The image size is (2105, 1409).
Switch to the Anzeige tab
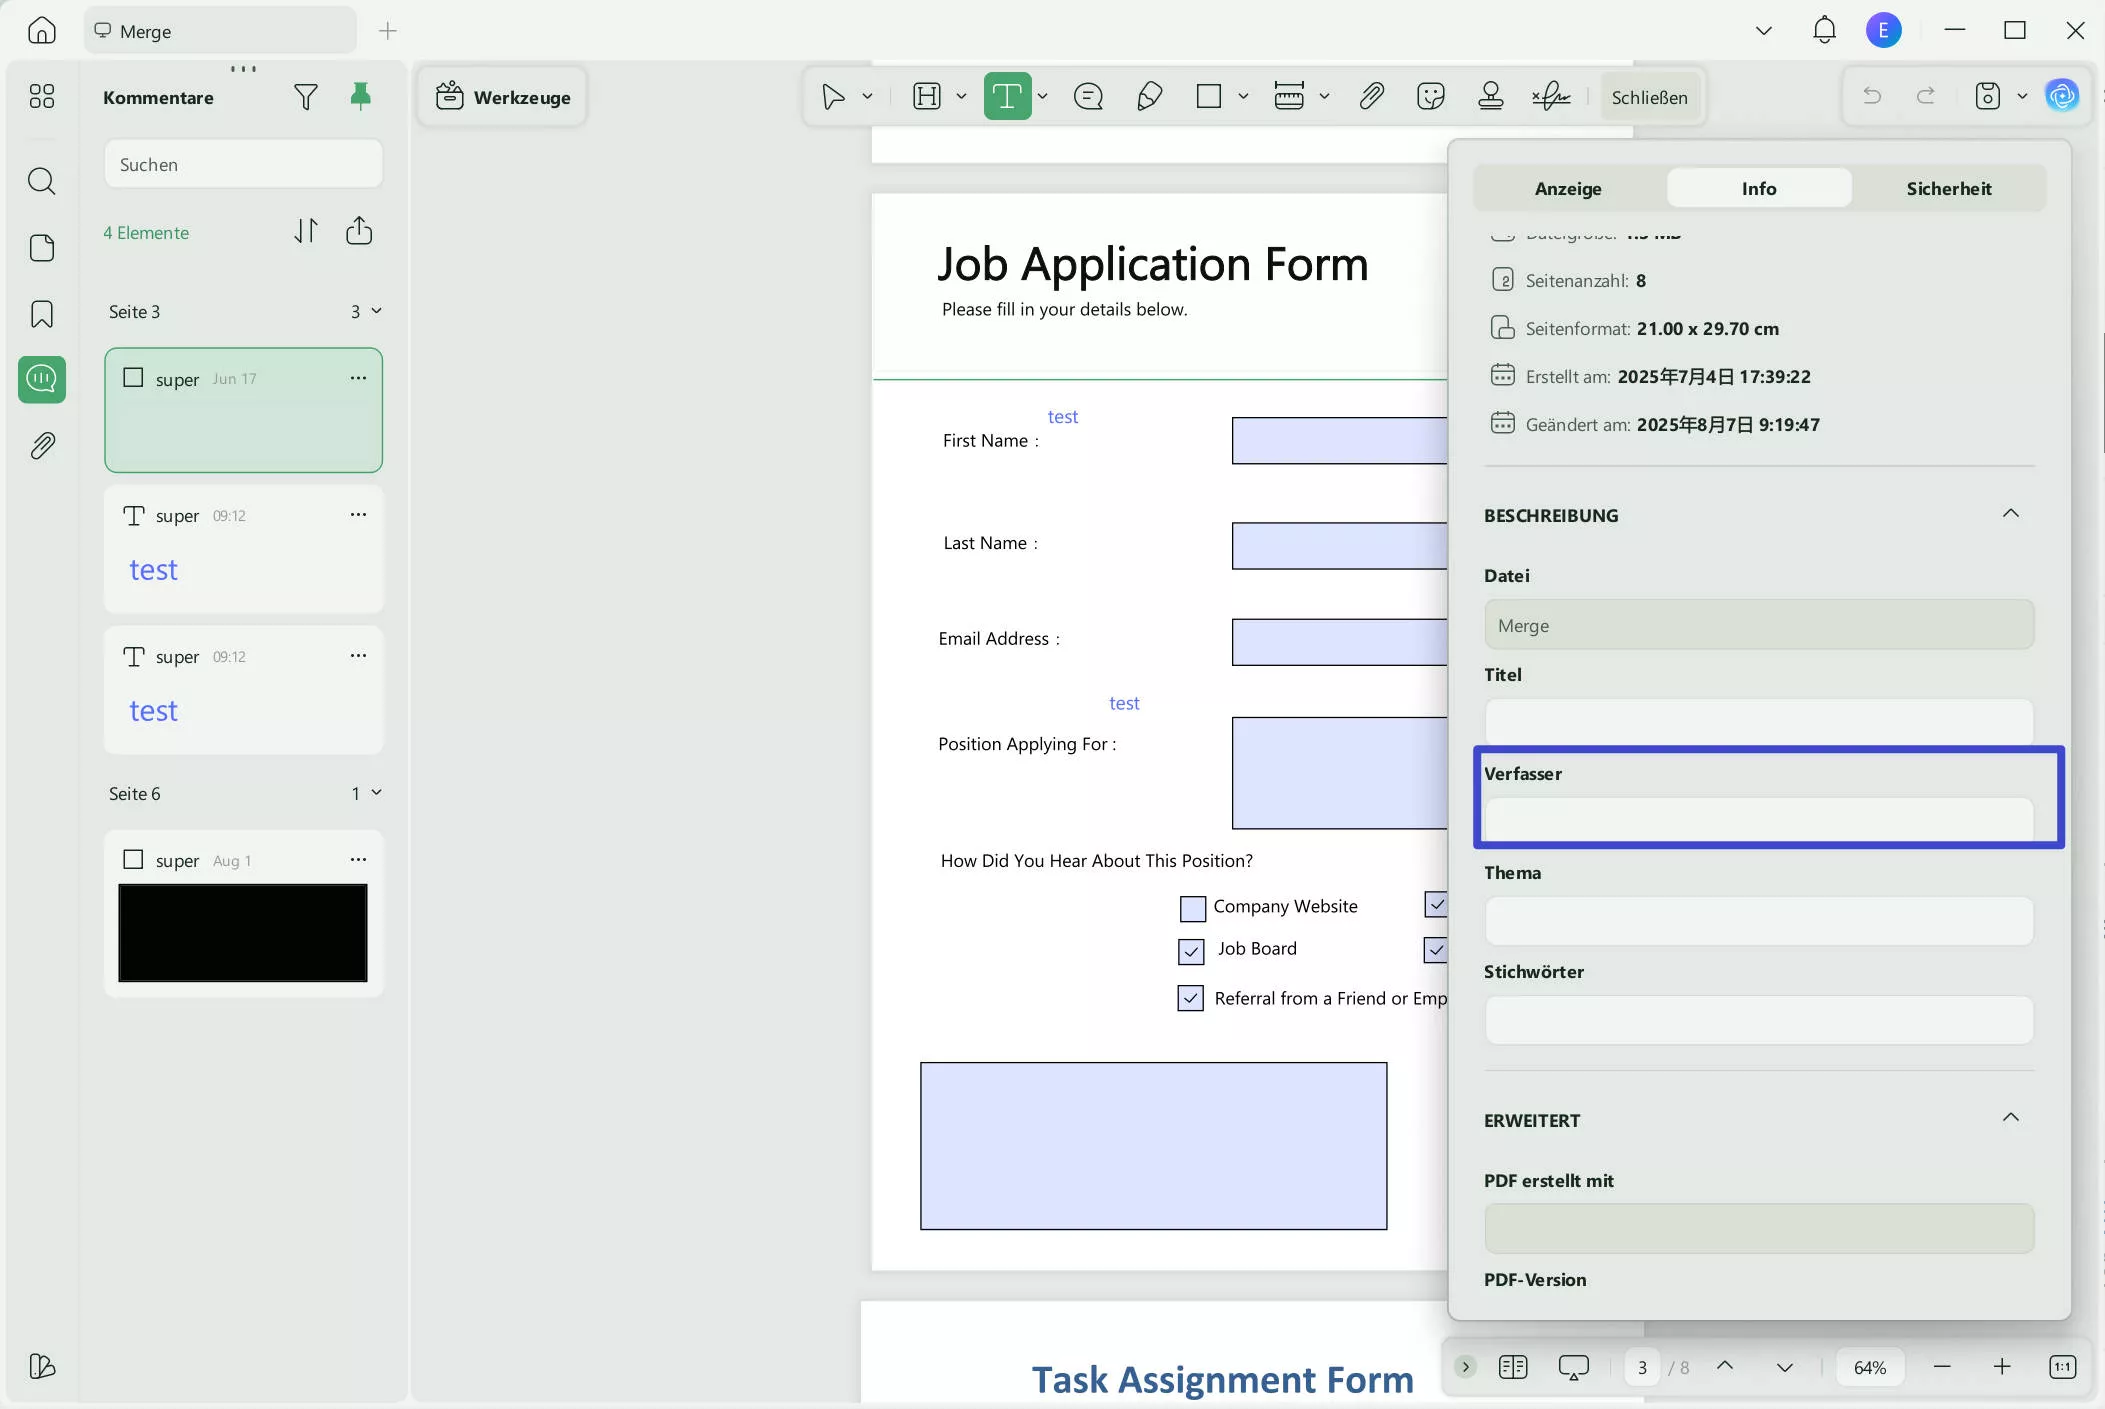pos(1568,188)
